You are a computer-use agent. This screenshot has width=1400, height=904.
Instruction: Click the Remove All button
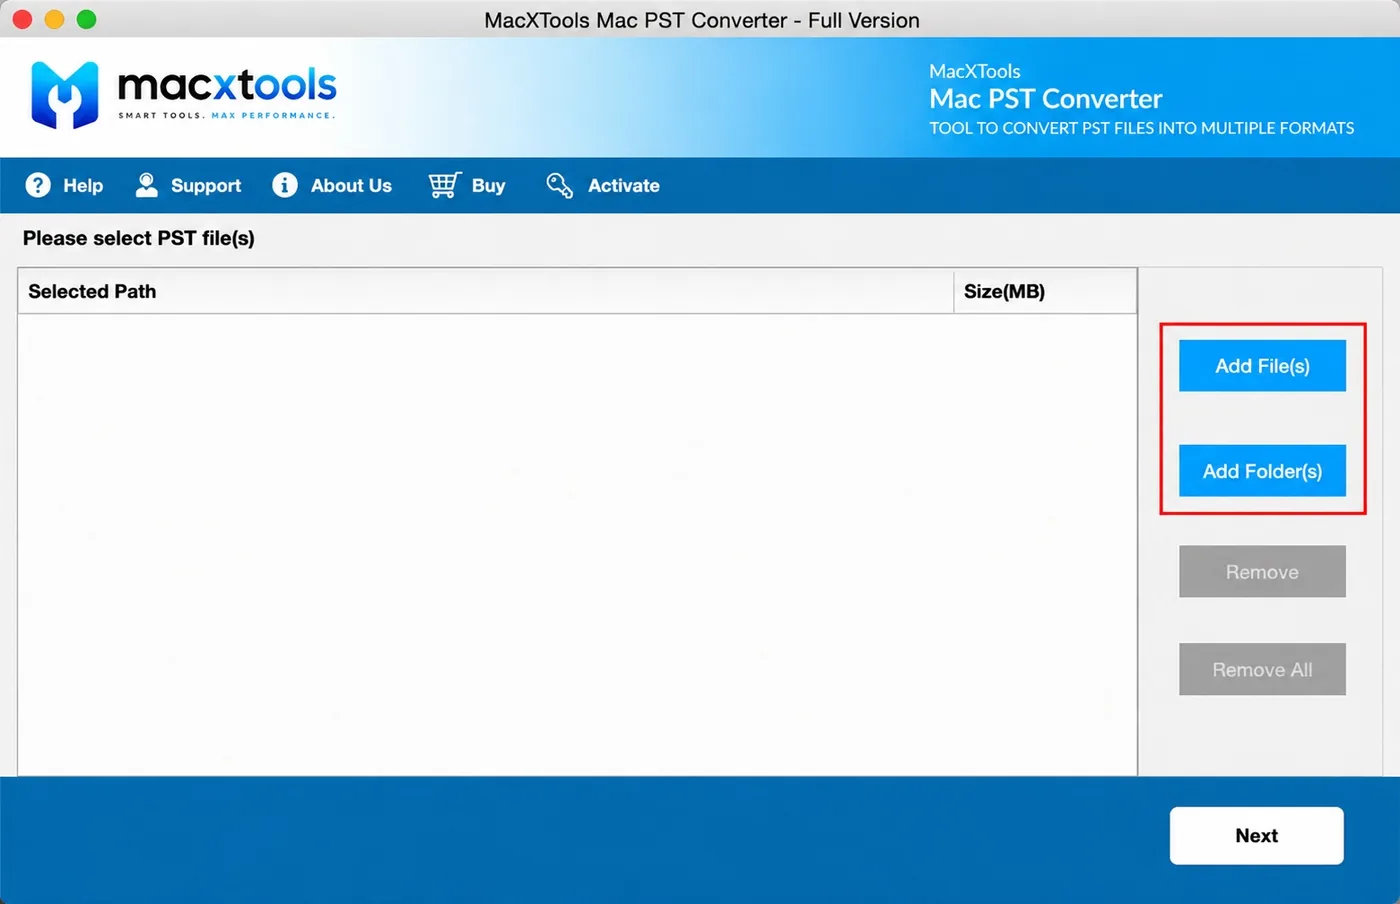1262,670
